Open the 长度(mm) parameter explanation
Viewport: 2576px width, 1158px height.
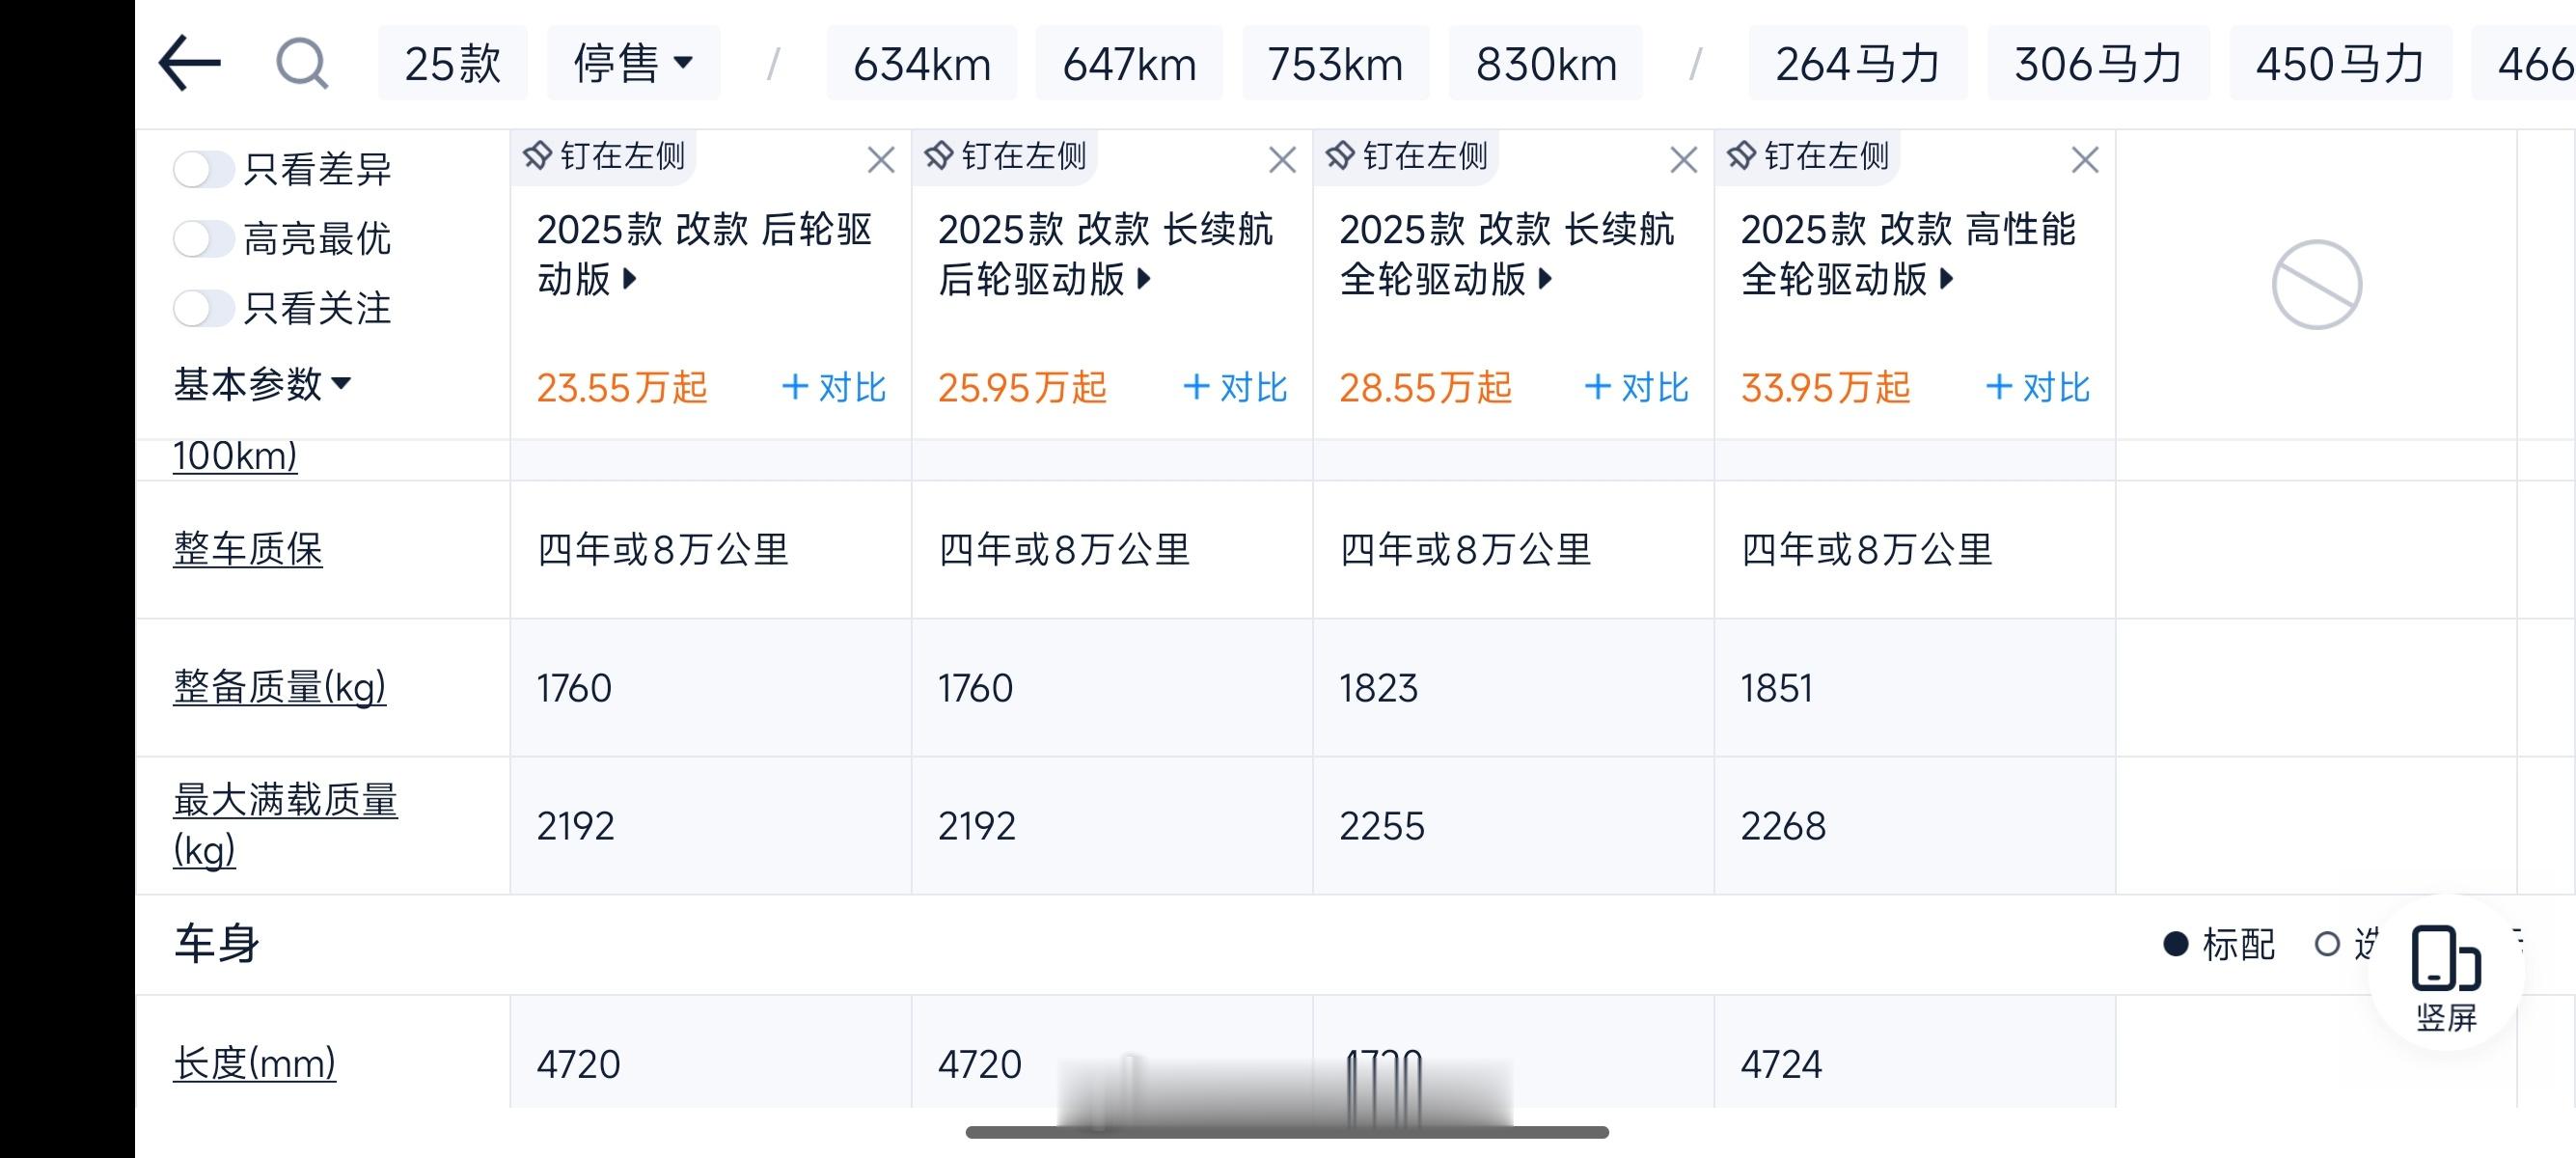click(254, 1063)
